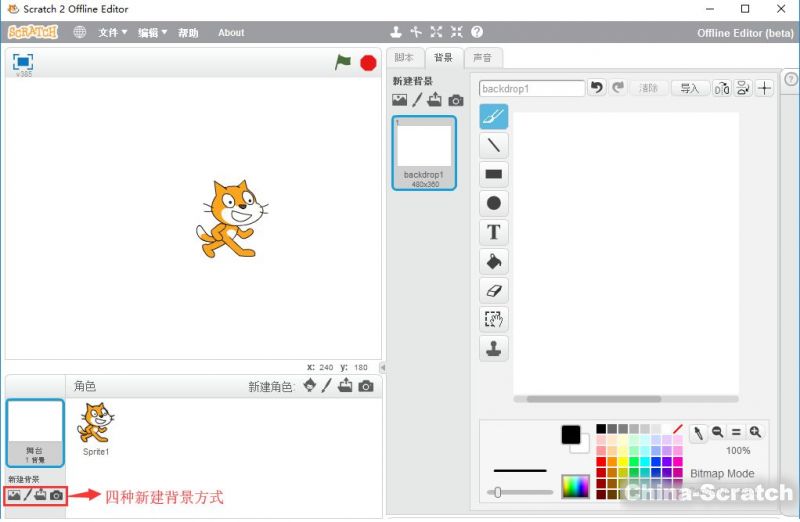This screenshot has height=522, width=800.
Task: Choose the Rectangle shape tool
Action: pyautogui.click(x=494, y=175)
